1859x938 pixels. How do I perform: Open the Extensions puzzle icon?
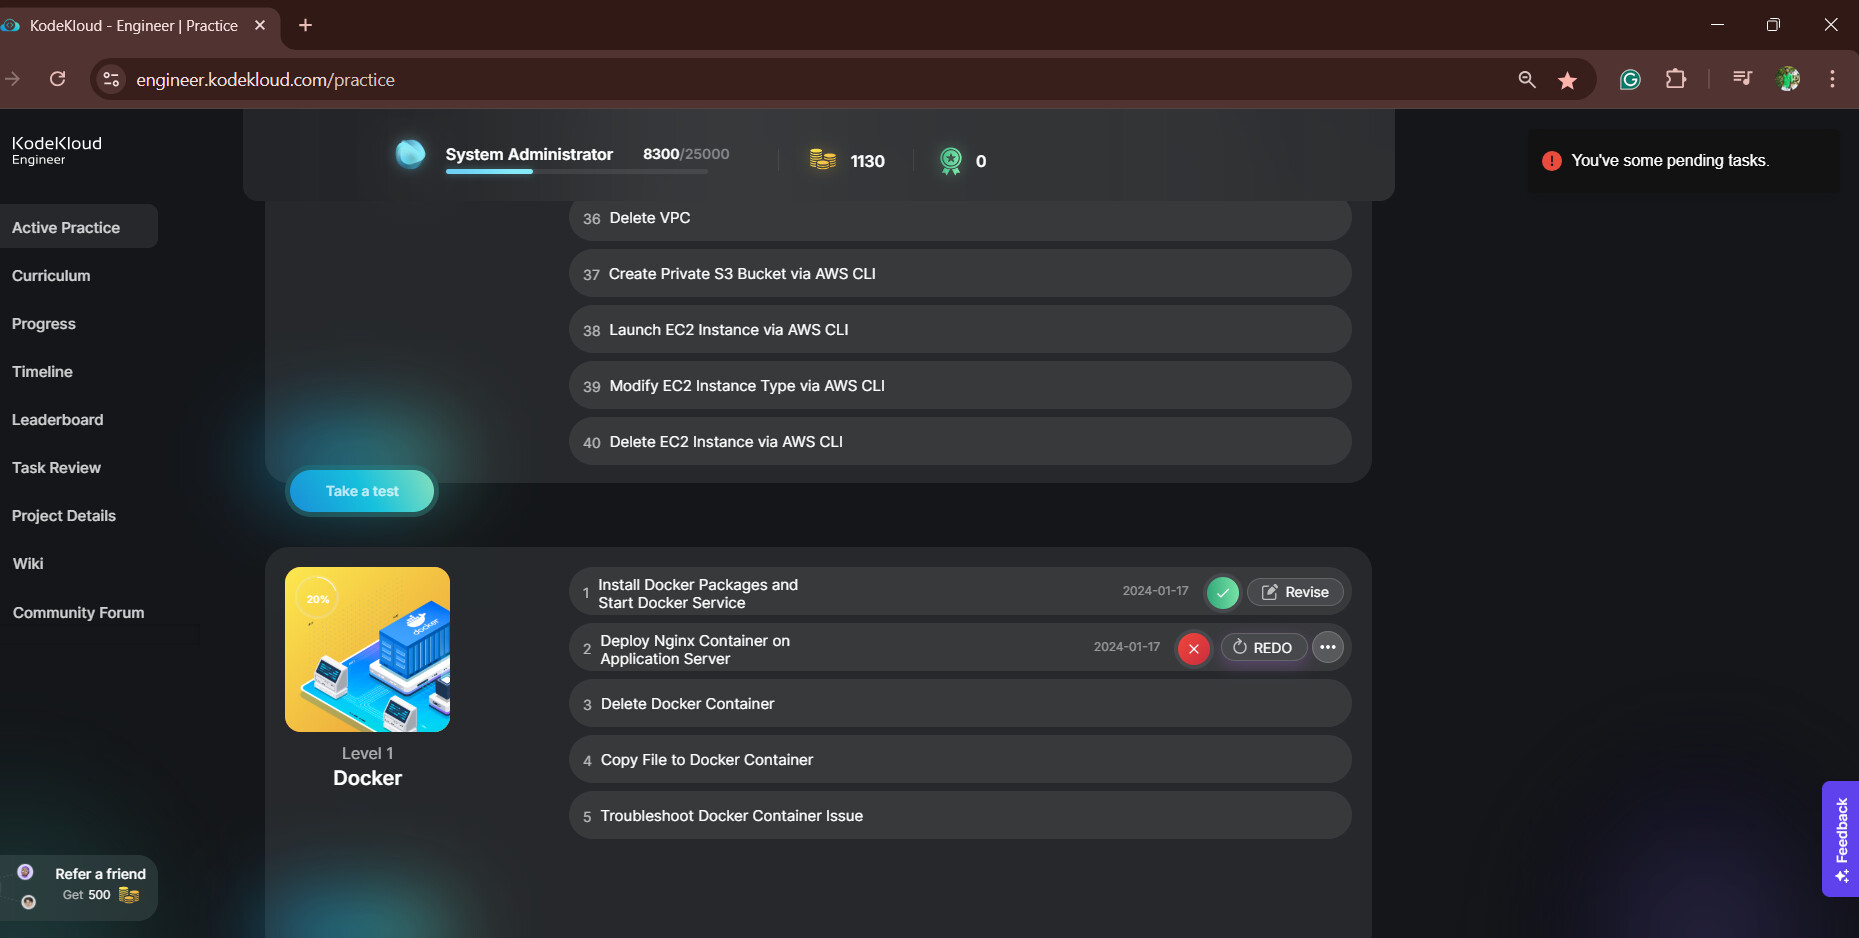[x=1676, y=79]
